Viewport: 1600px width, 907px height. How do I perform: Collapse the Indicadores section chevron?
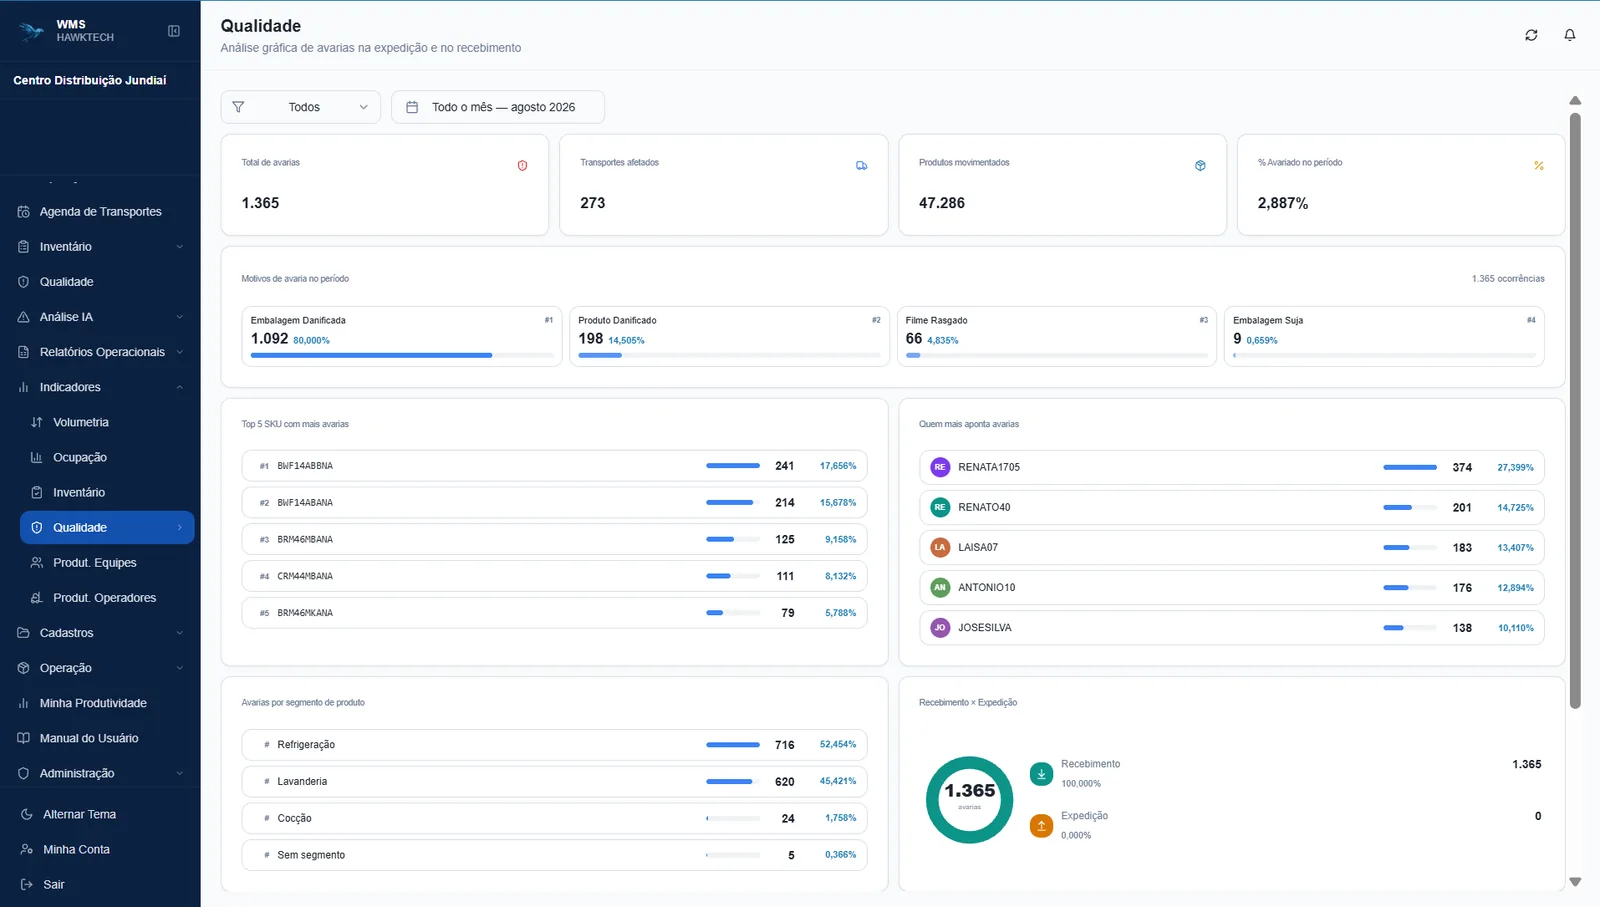point(180,387)
